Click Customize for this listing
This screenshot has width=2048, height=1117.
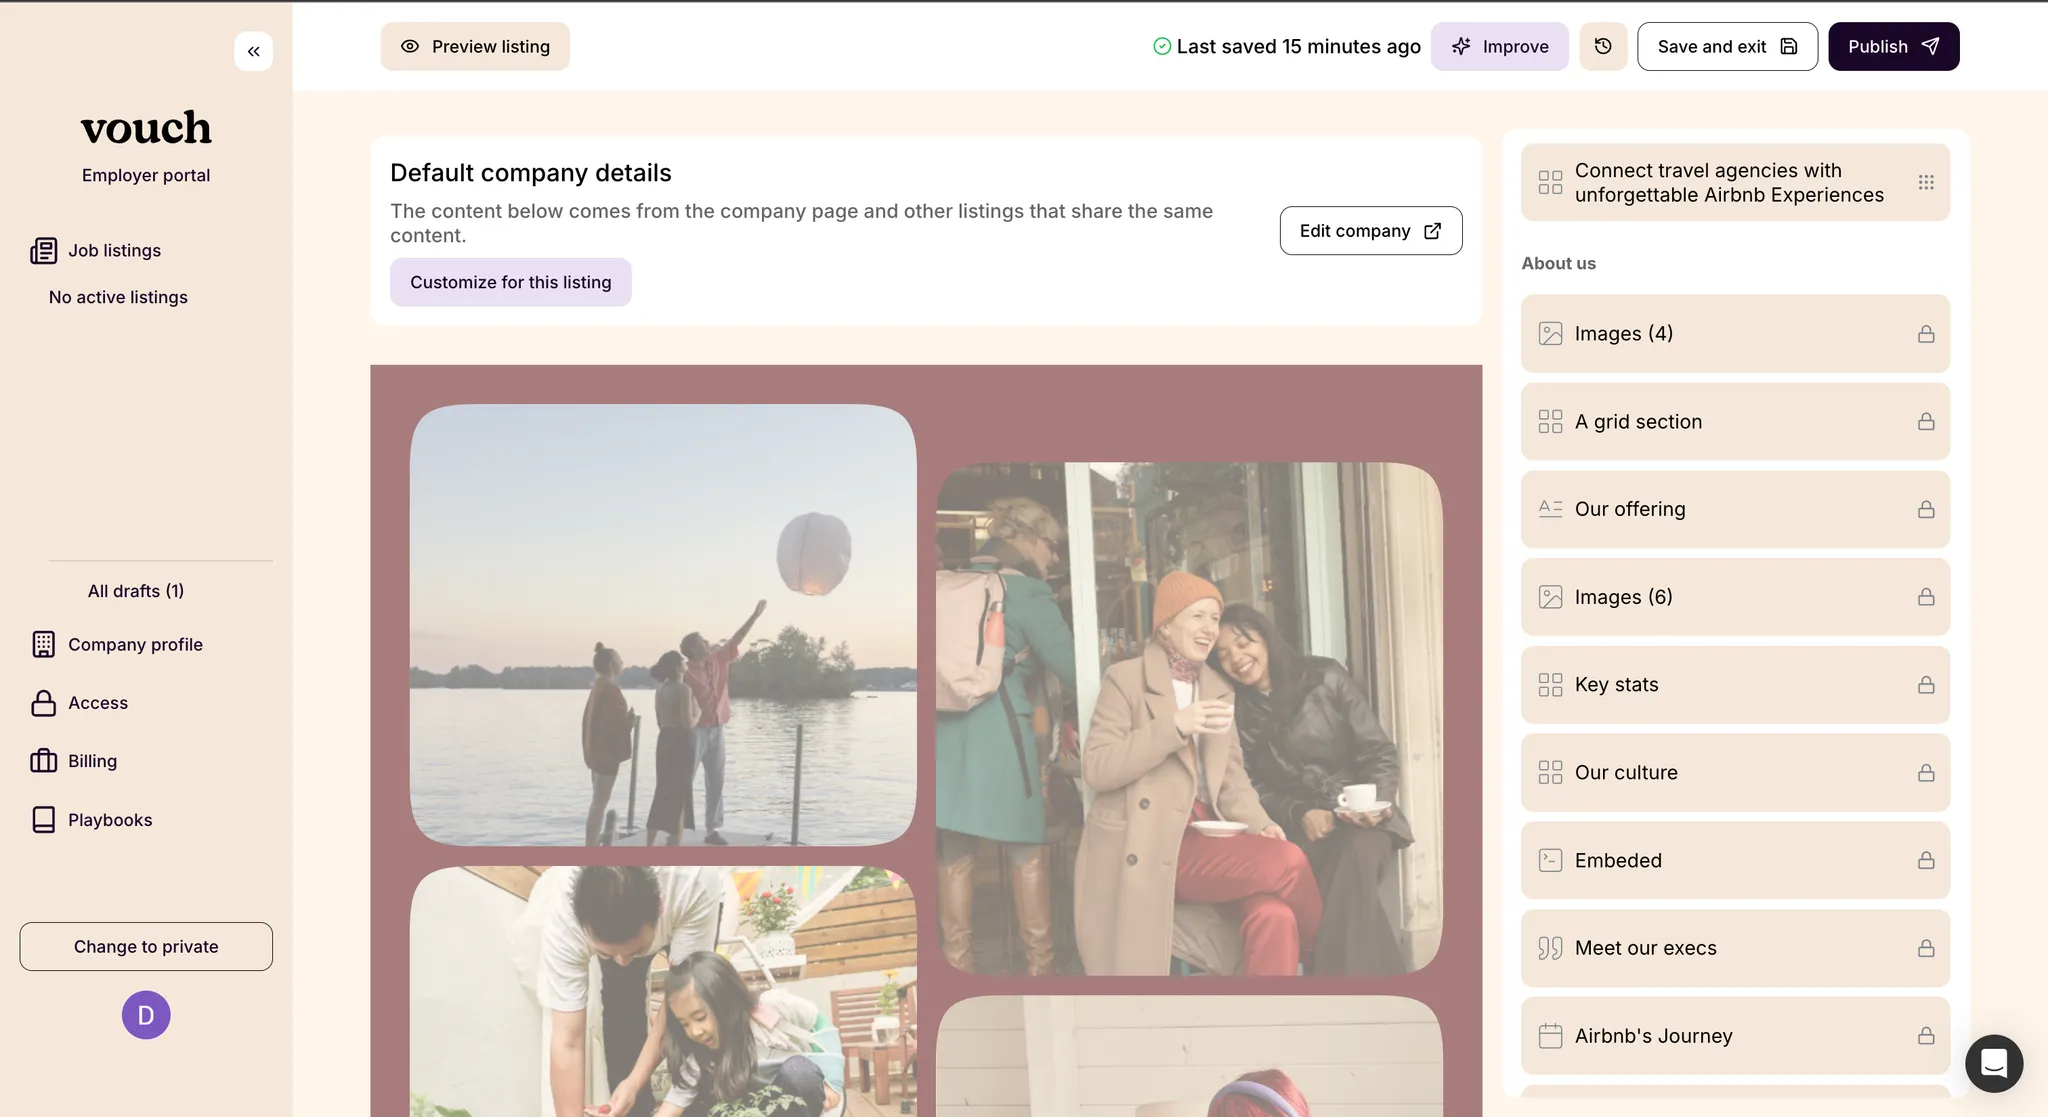pyautogui.click(x=511, y=283)
